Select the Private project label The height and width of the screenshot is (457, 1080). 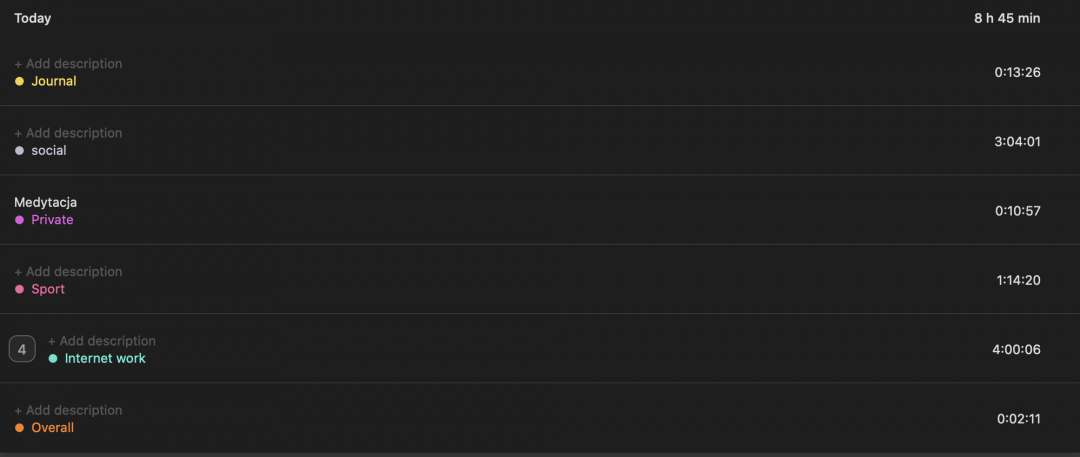[x=52, y=220]
